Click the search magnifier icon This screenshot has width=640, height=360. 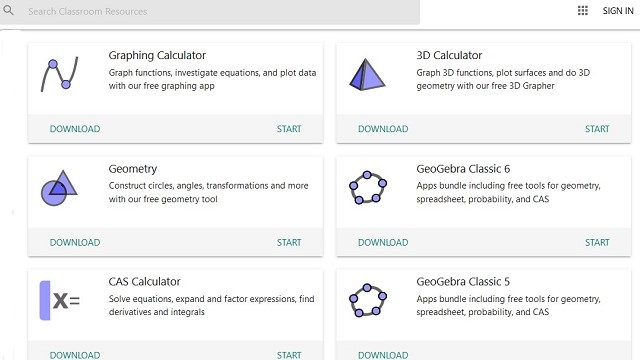tap(8, 10)
